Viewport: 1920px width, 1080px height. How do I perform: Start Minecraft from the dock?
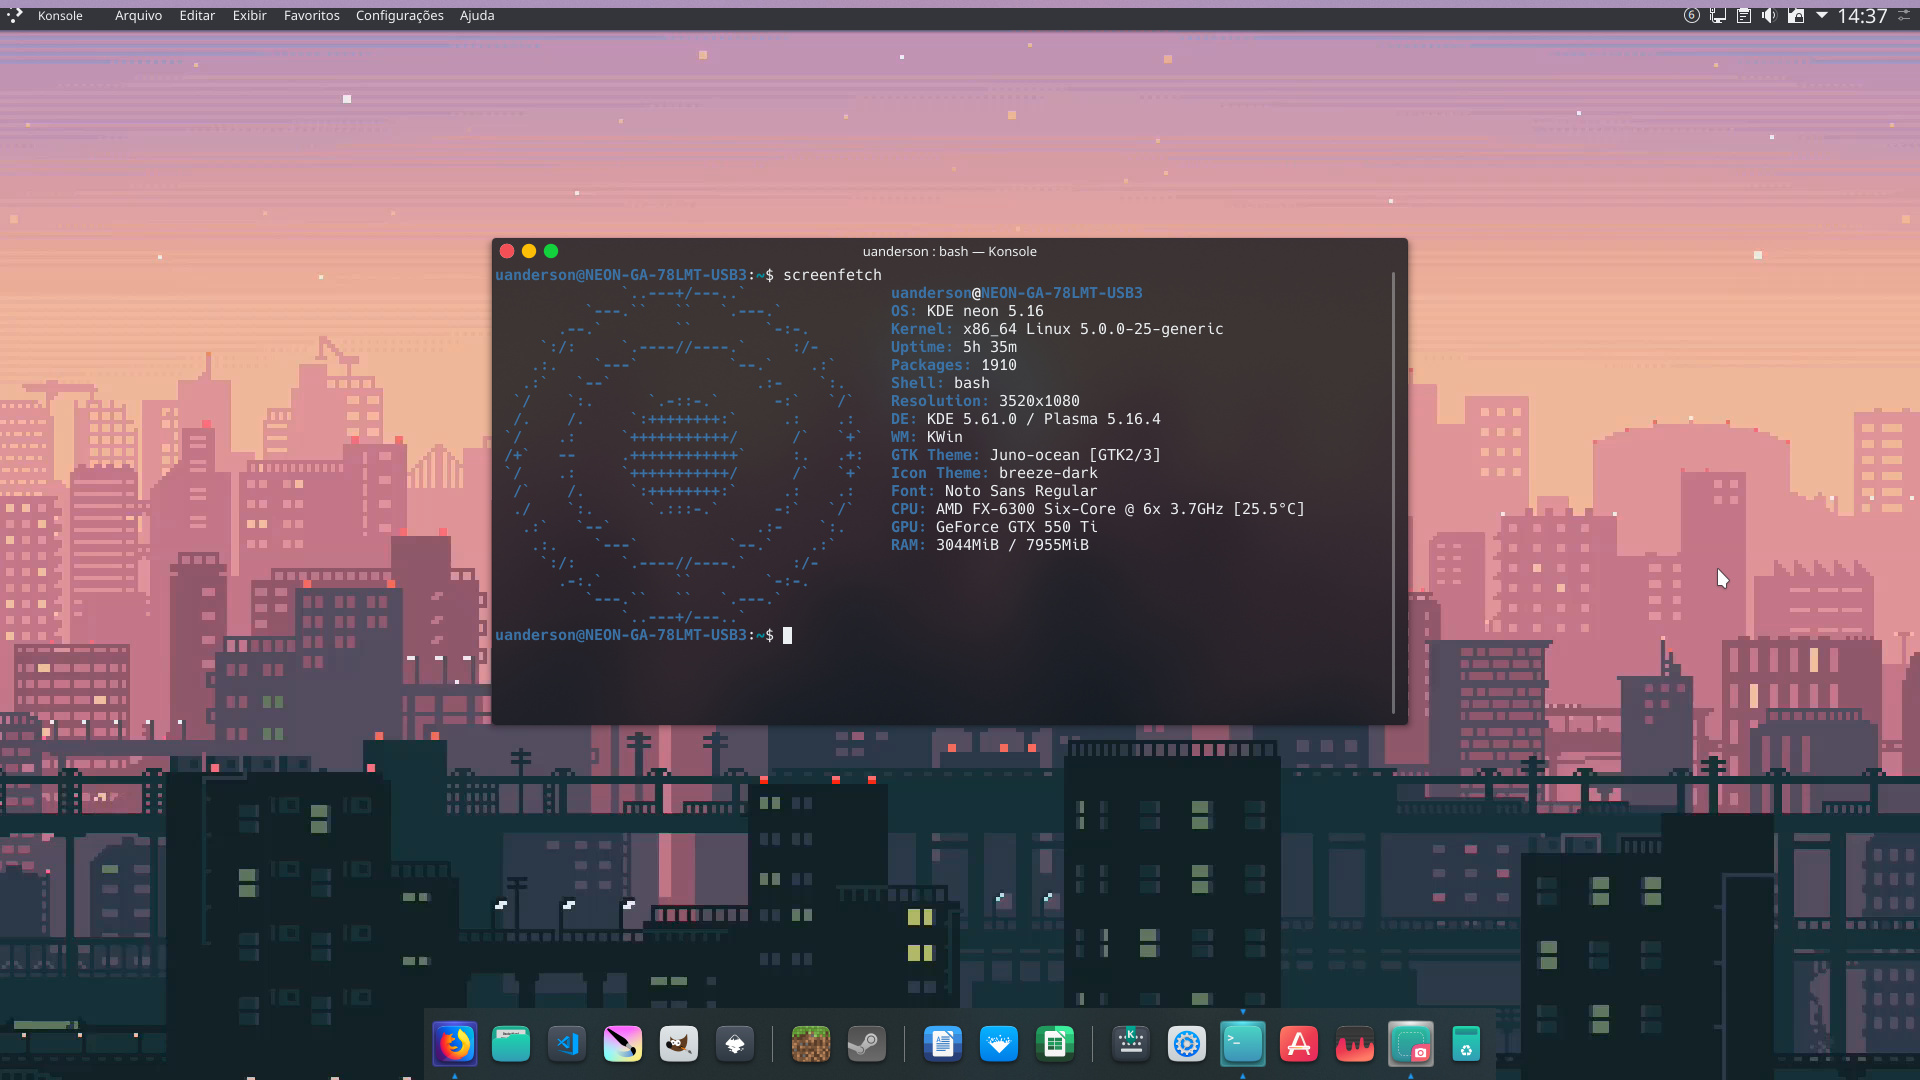(810, 1045)
